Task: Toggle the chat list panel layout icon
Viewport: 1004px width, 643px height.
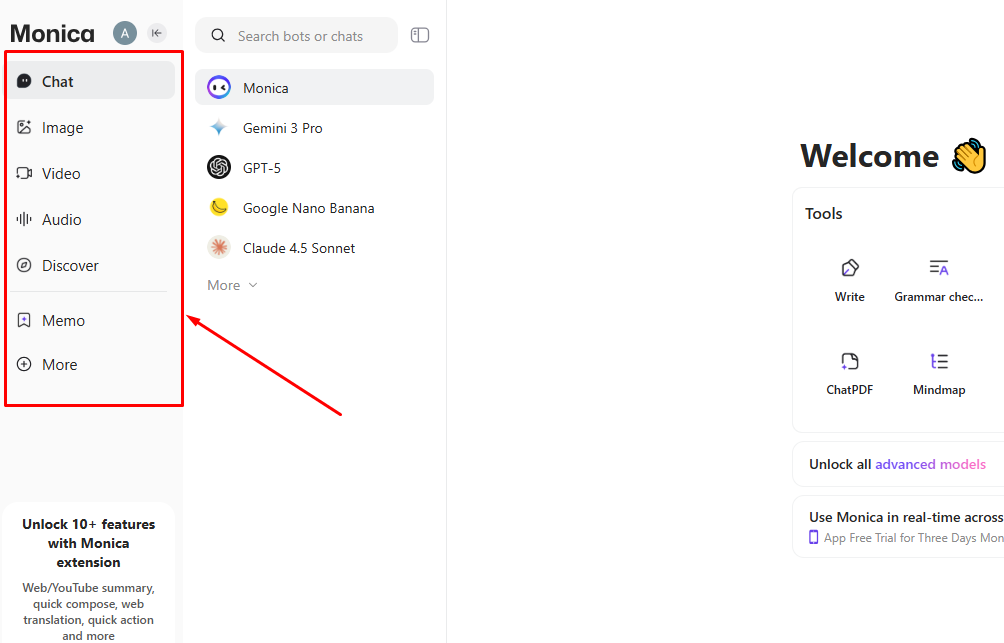Action: pos(420,35)
